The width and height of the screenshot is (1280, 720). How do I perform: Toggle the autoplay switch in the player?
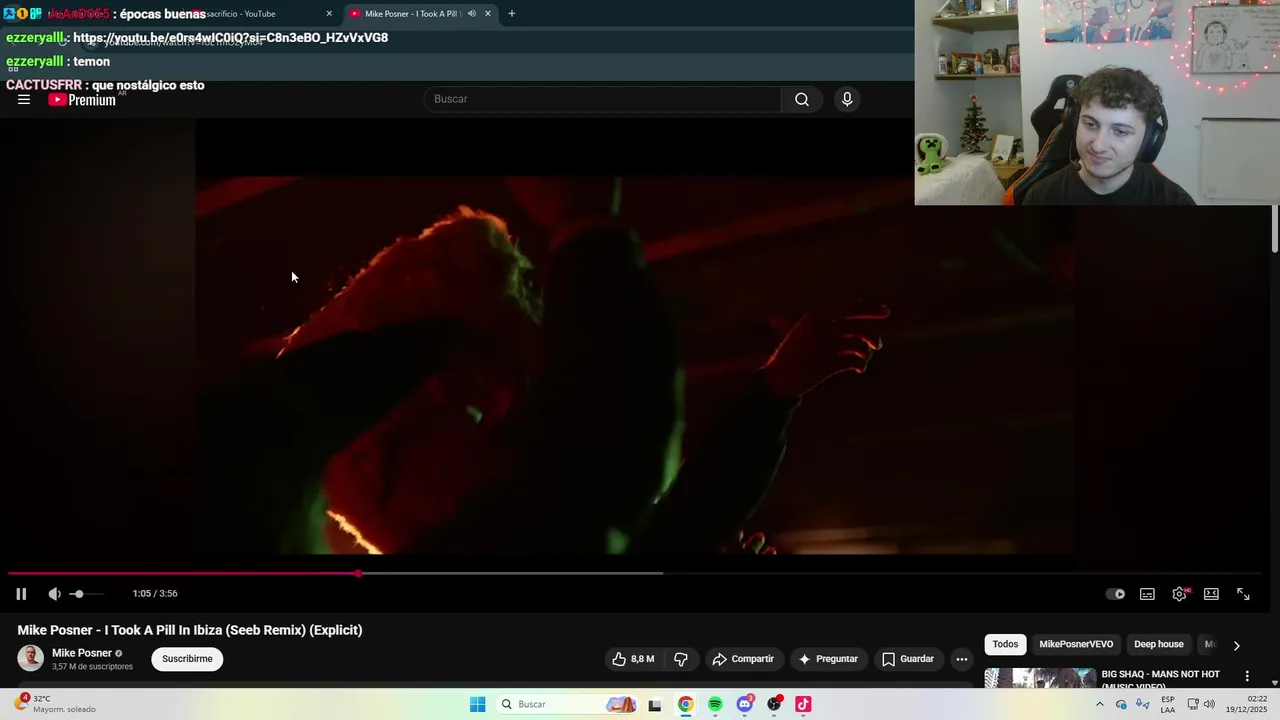pyautogui.click(x=1116, y=594)
